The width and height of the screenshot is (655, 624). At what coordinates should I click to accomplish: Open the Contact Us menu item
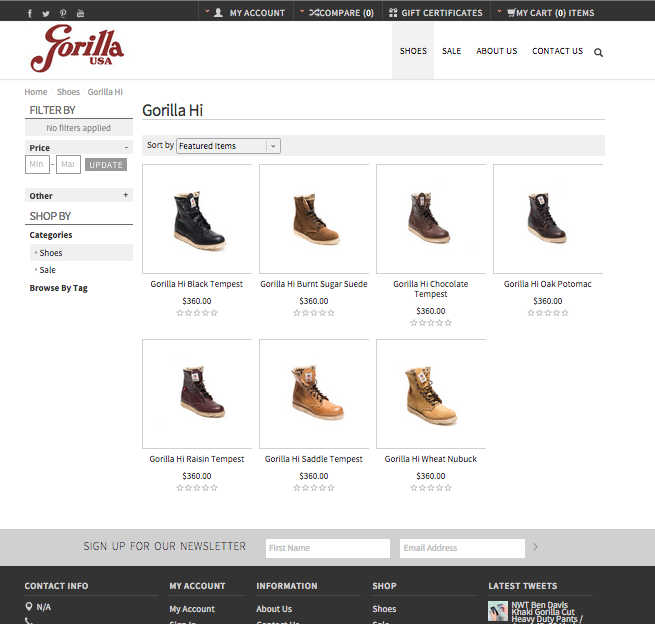(x=557, y=51)
